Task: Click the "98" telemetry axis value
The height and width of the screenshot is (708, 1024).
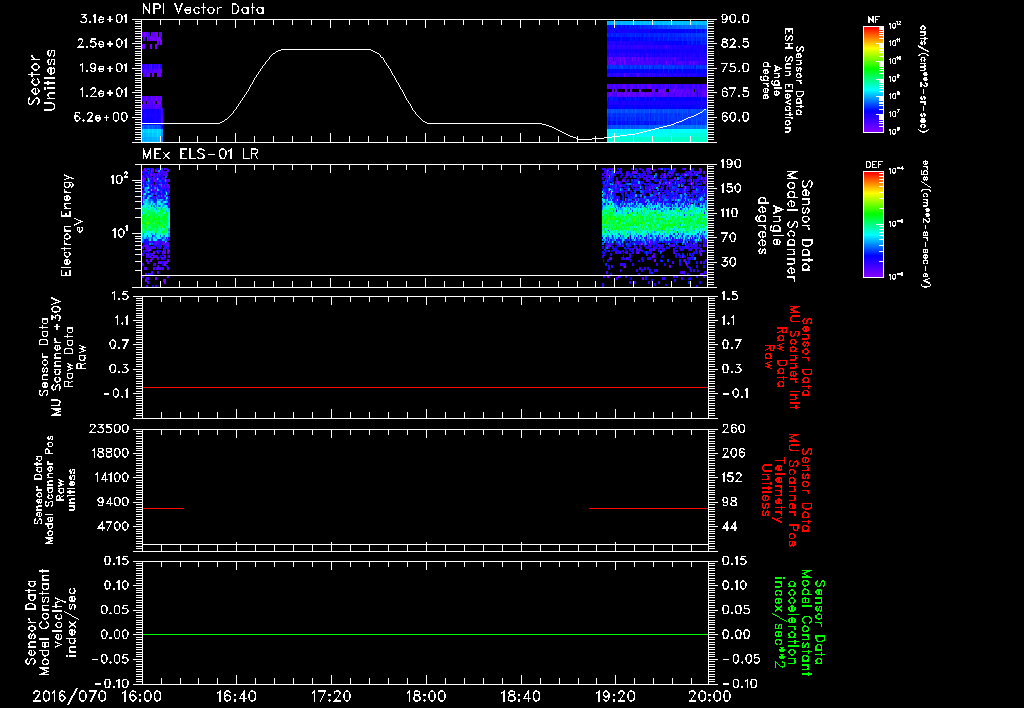Action: (729, 502)
